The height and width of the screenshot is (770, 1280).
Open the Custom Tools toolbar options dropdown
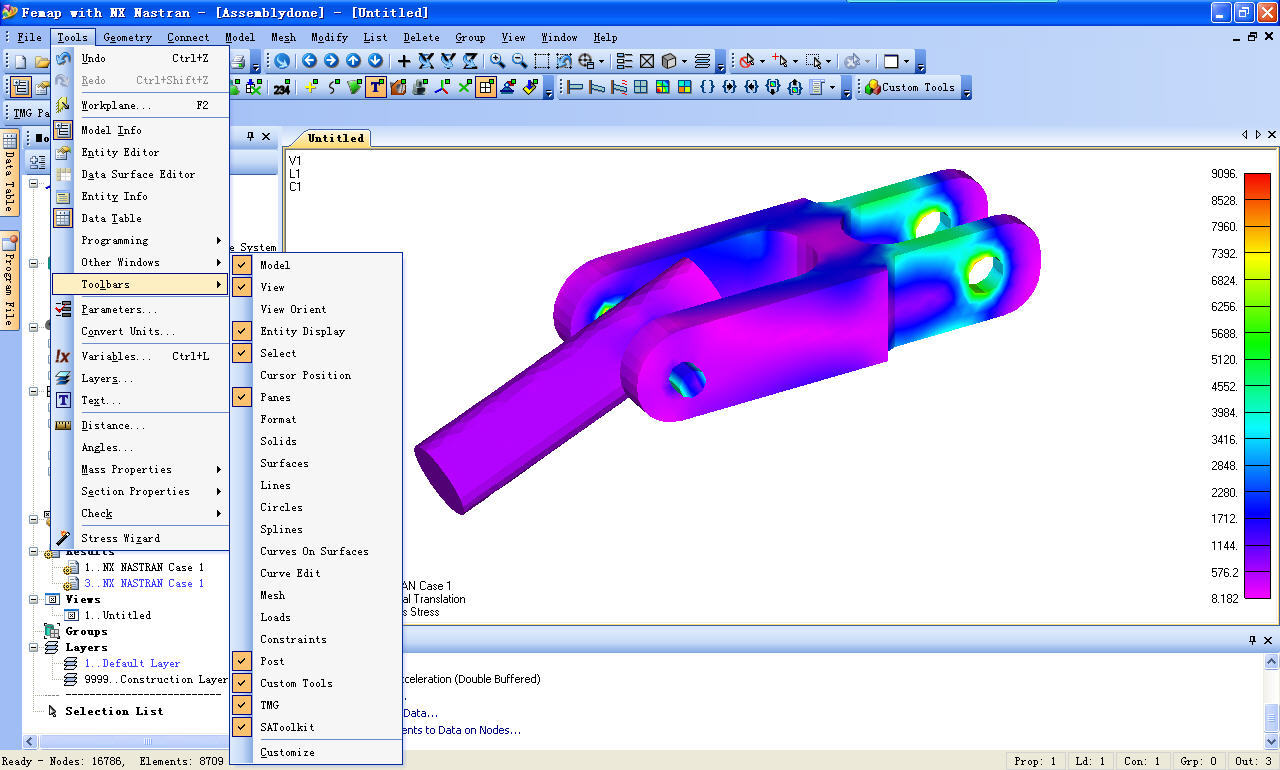coord(965,88)
